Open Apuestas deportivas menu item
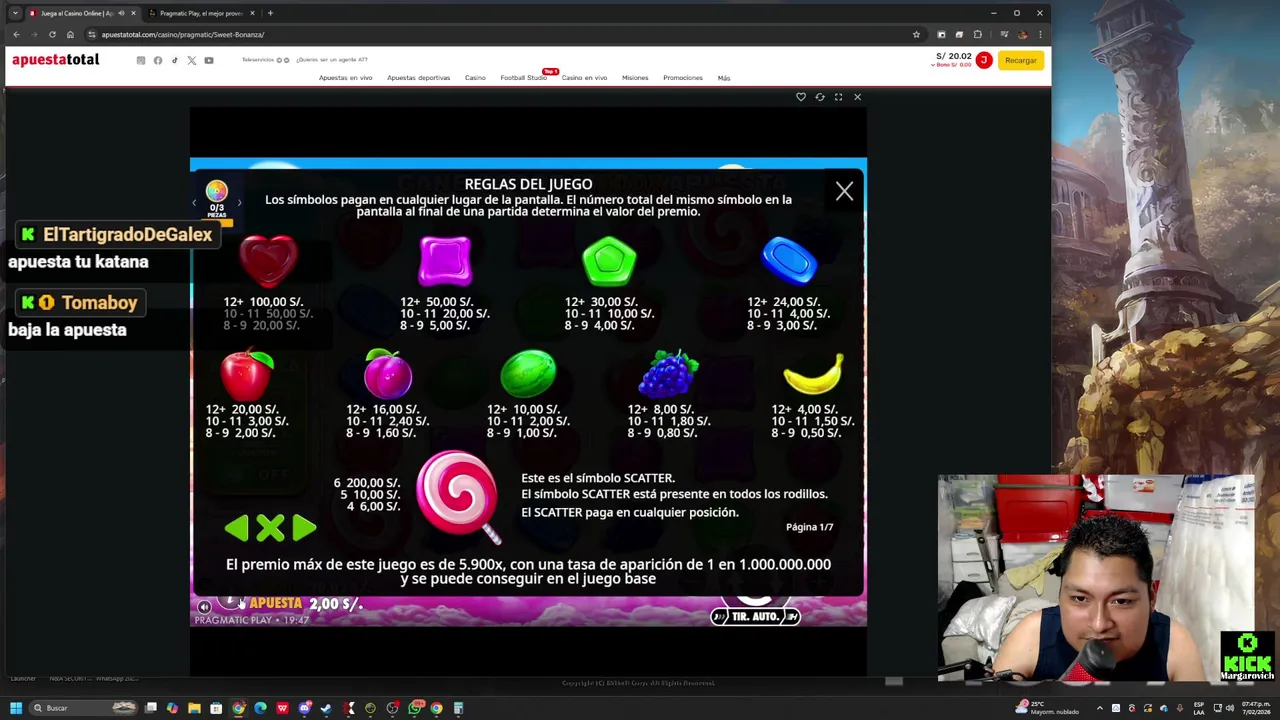The height and width of the screenshot is (720, 1280). pos(418,78)
